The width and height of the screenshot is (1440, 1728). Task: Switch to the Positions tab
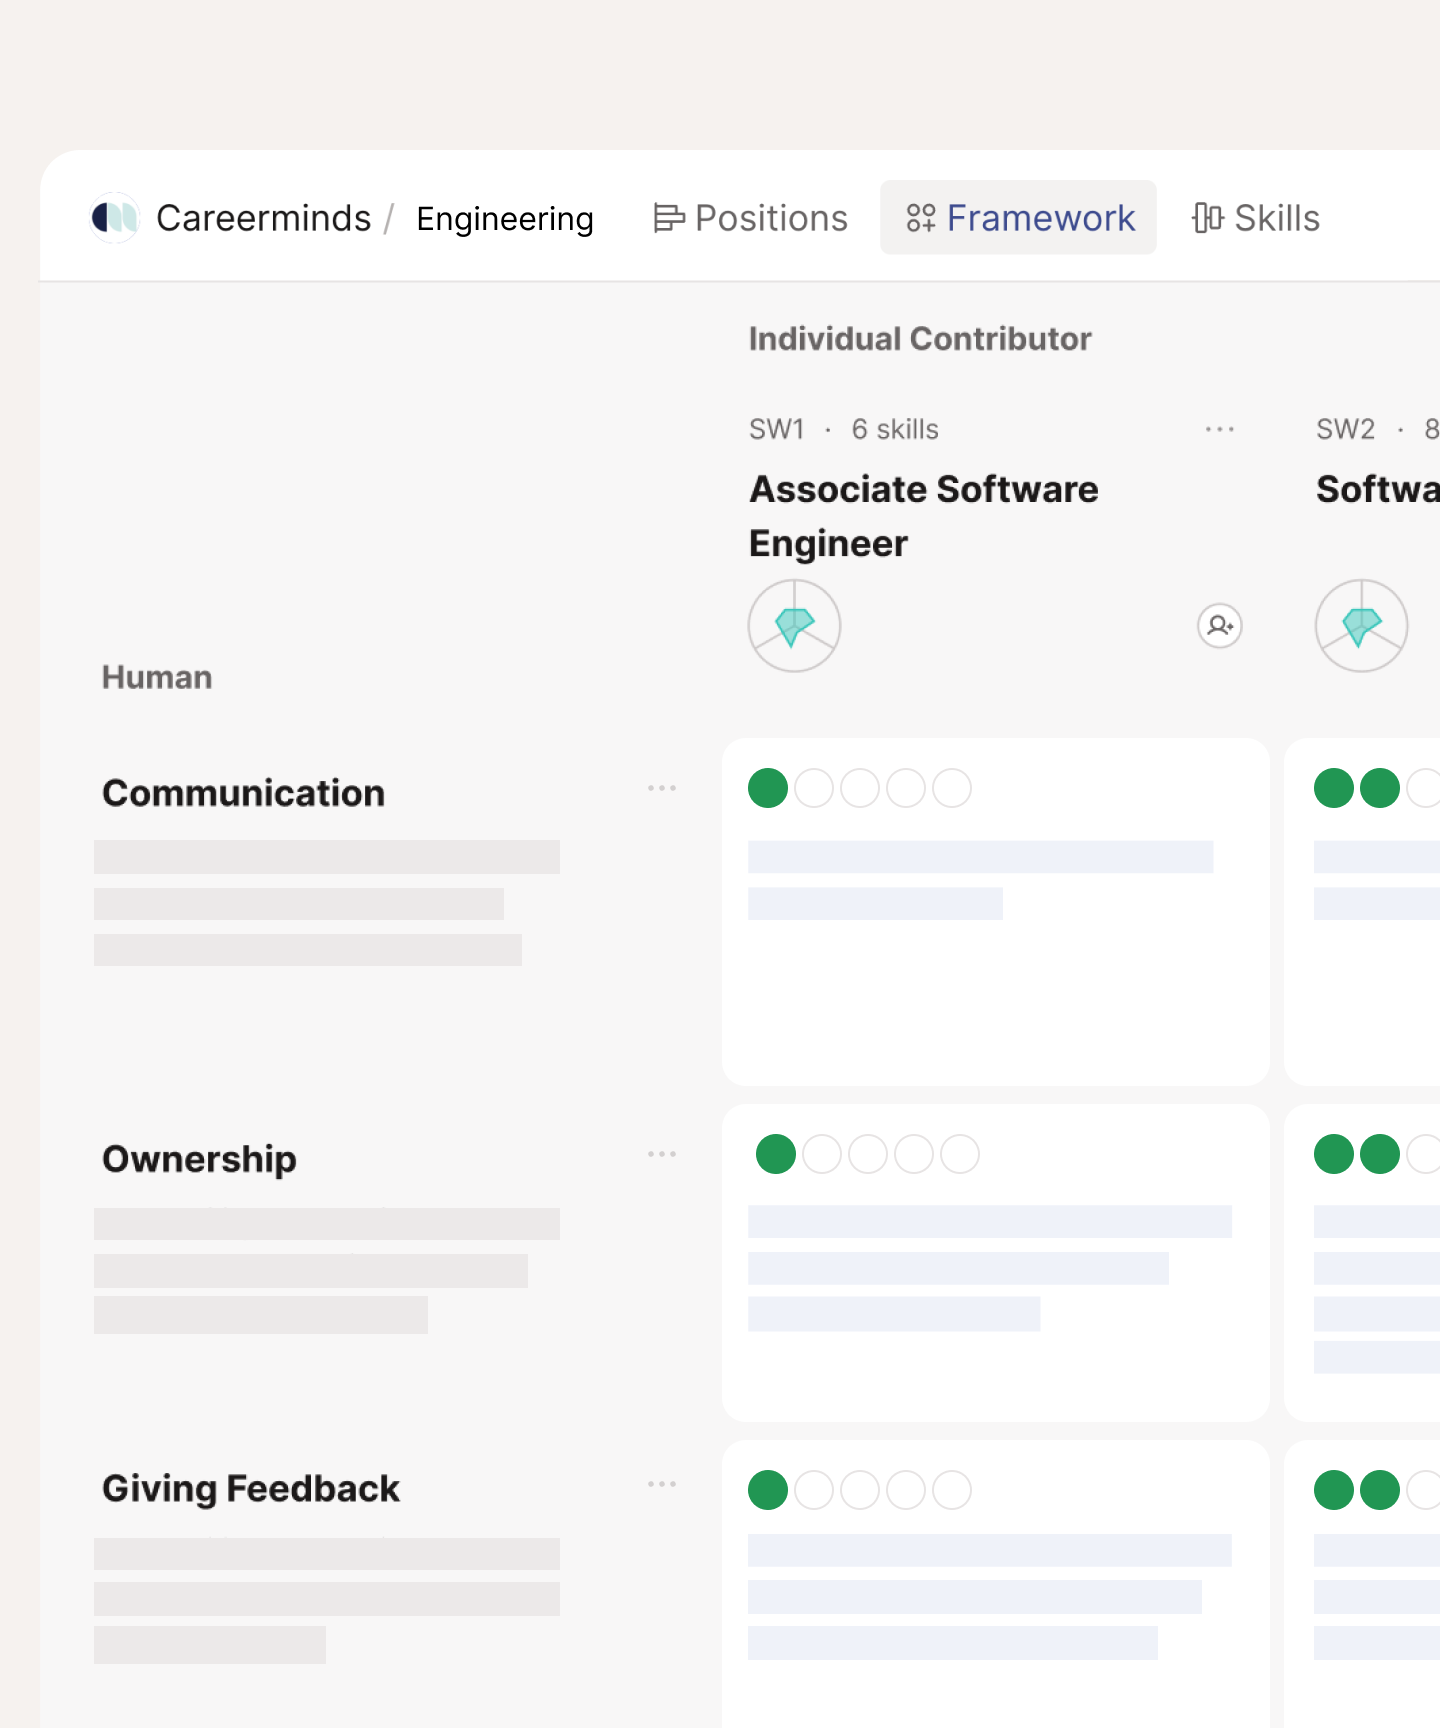750,218
